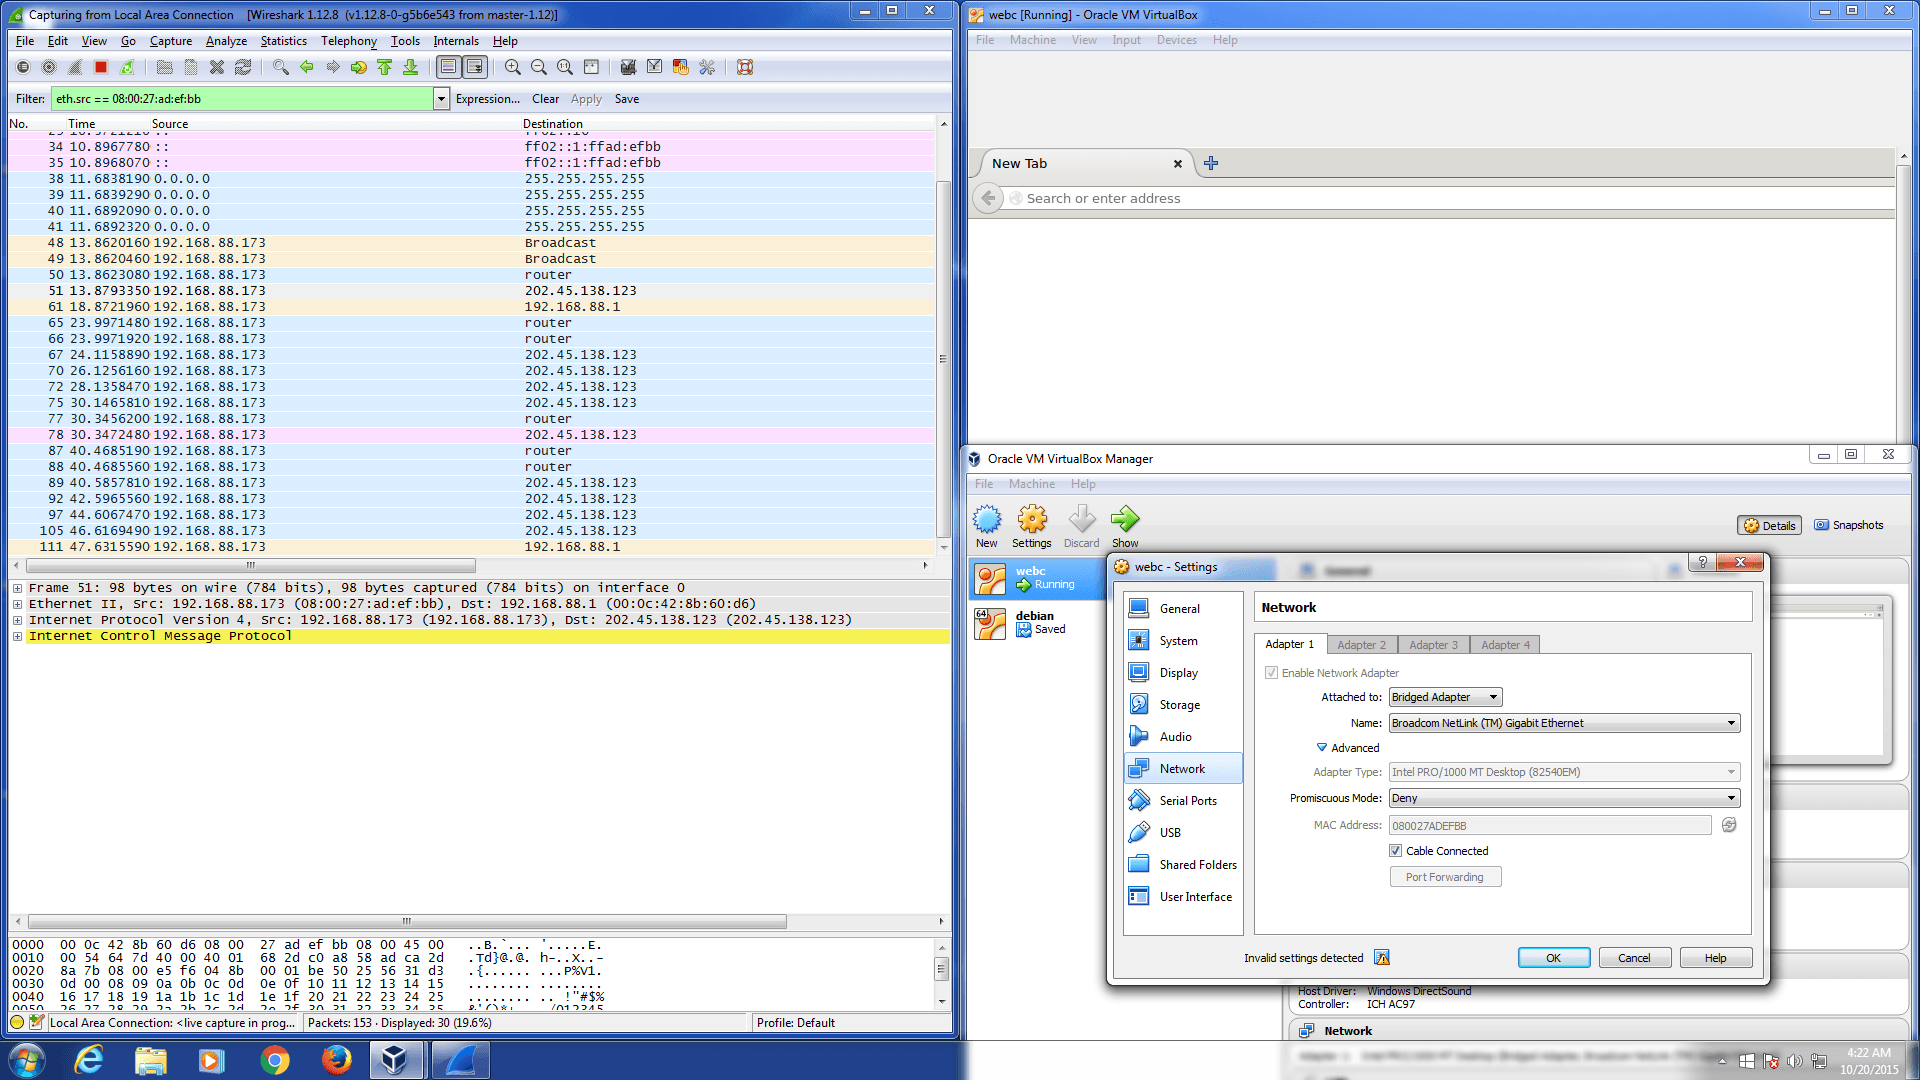Open Wireshark Capture menu
Image resolution: width=1920 pixels, height=1080 pixels.
(x=171, y=41)
